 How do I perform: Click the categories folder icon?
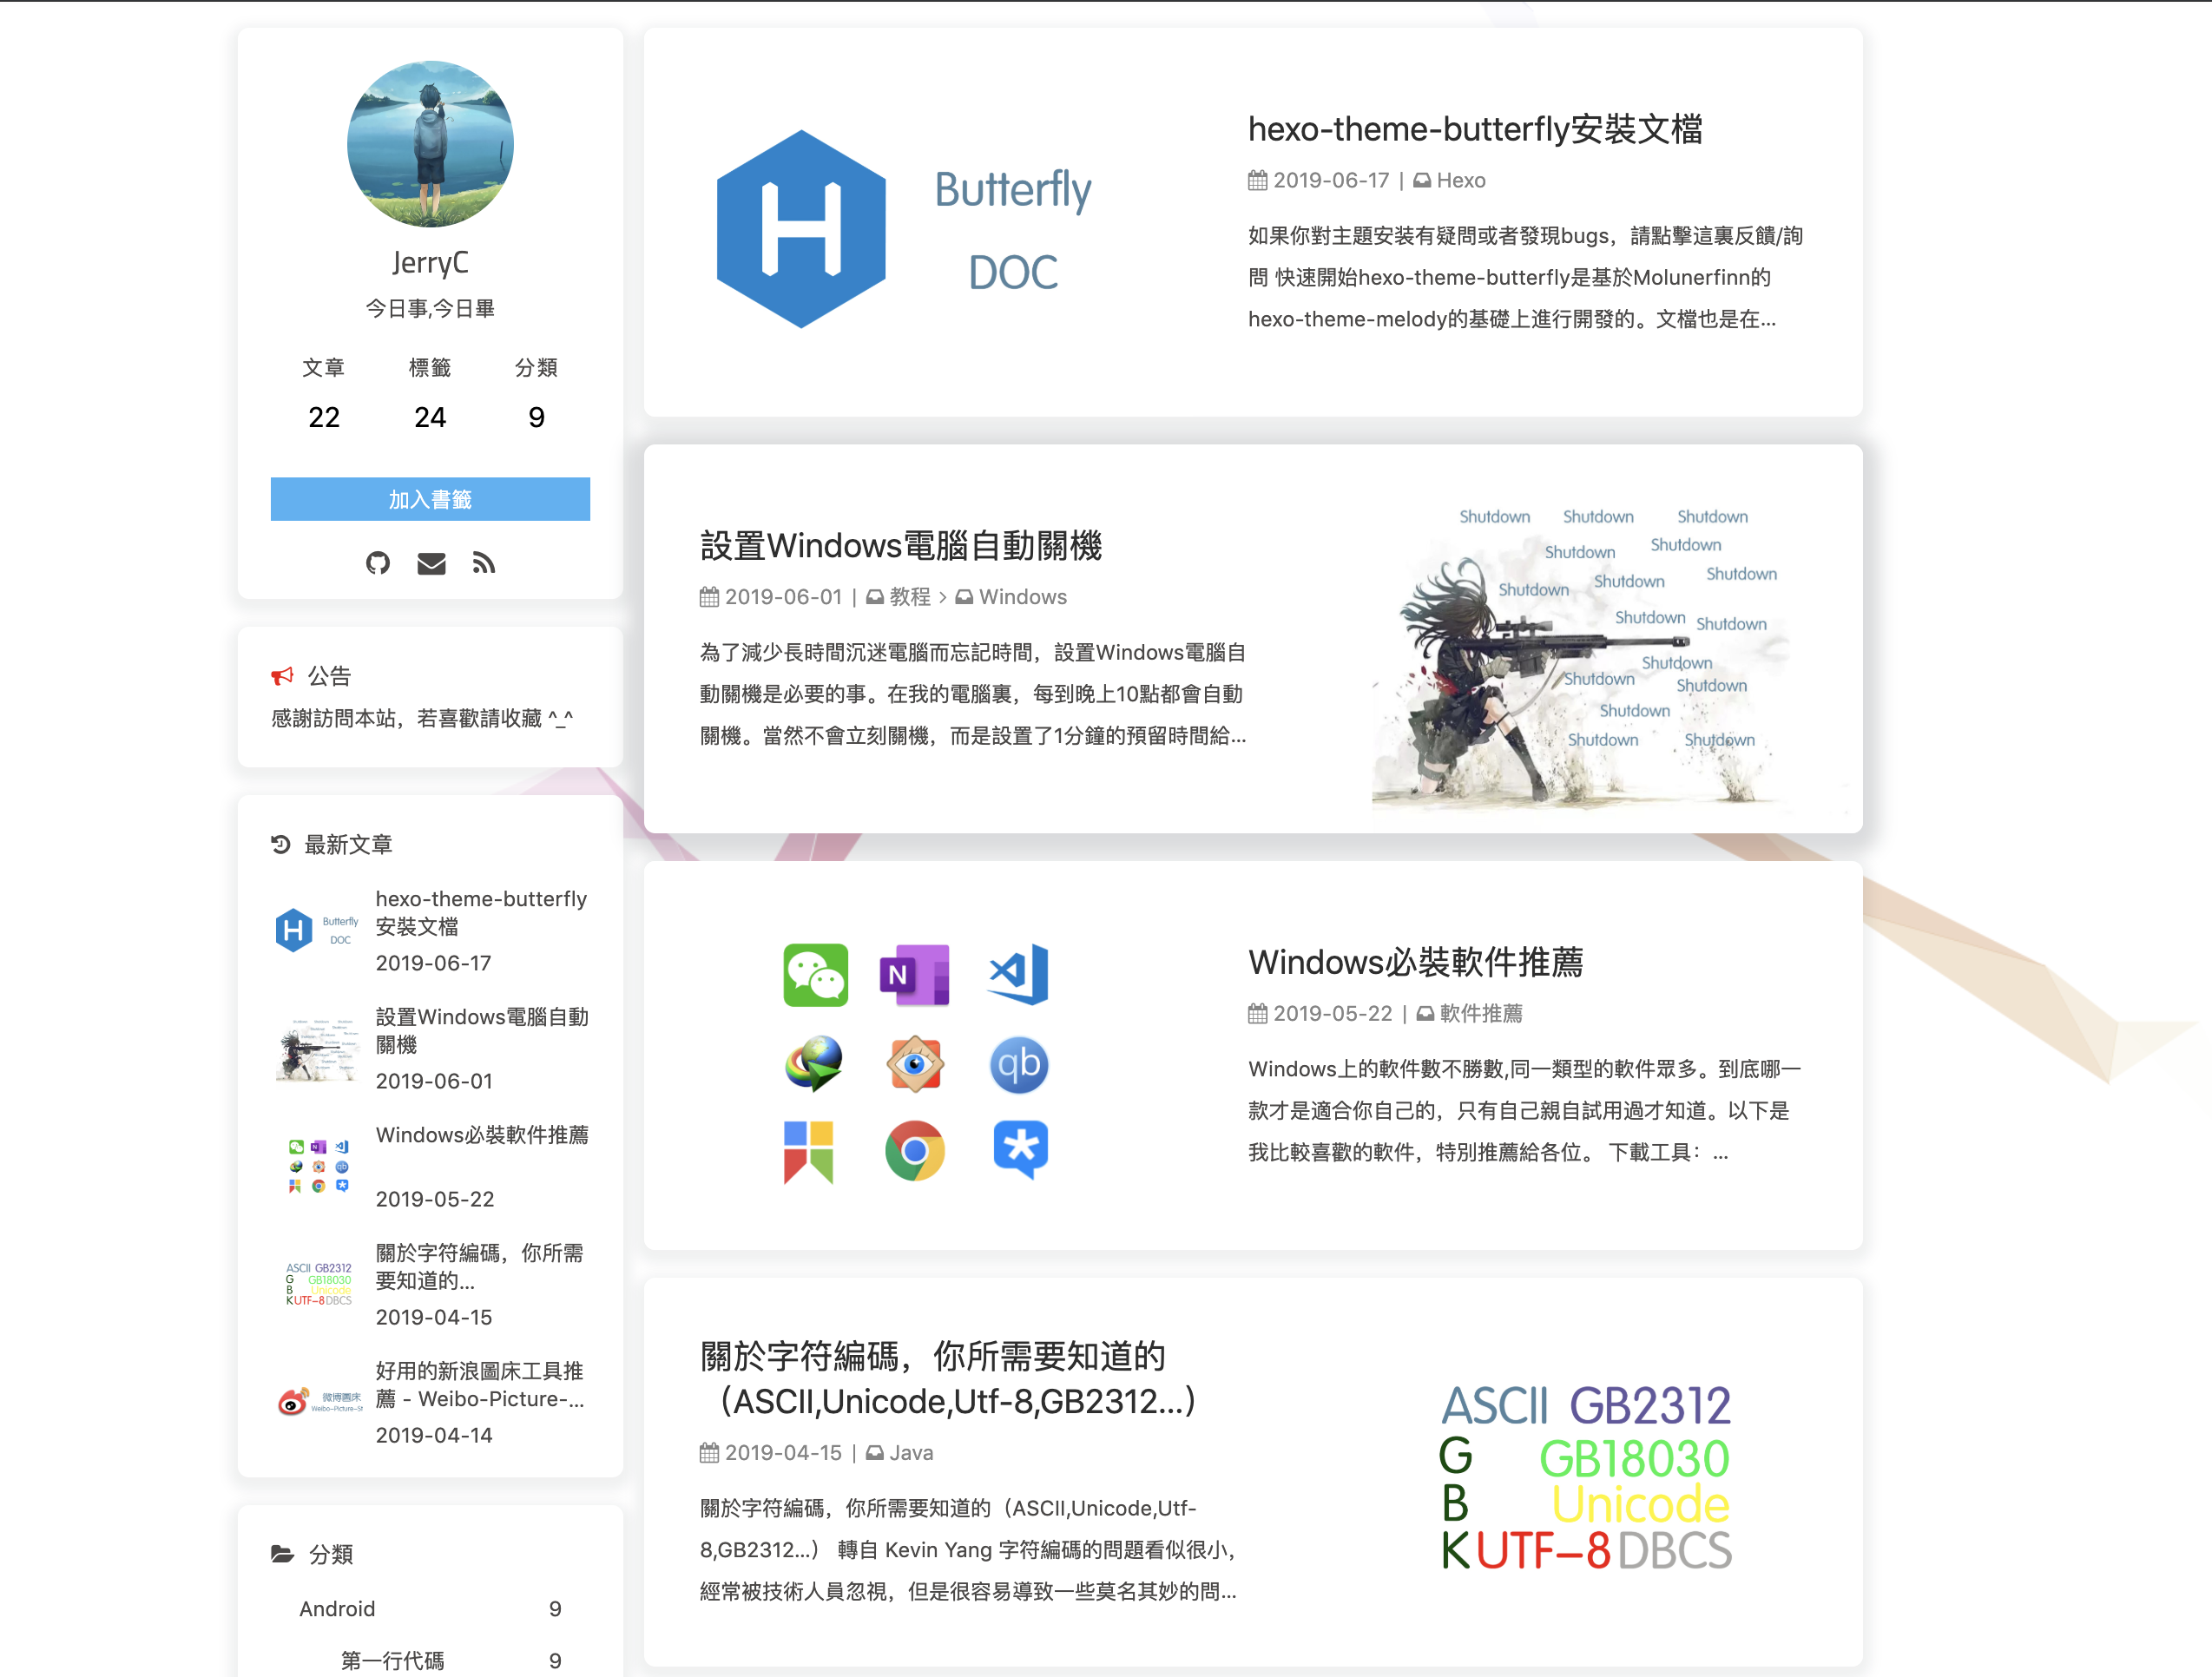pos(282,1553)
